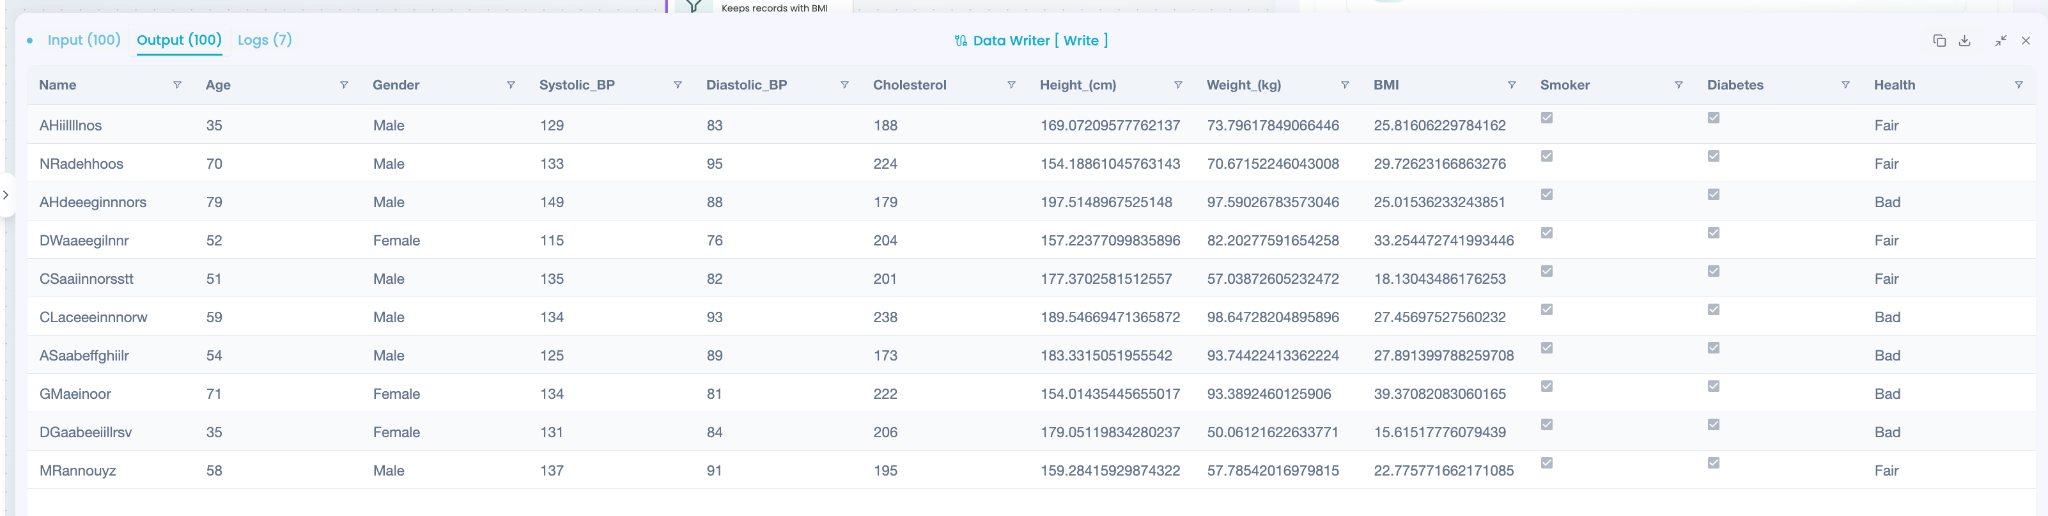Viewport: 2048px width, 516px height.
Task: Open filter for Health column
Action: coord(2019,85)
